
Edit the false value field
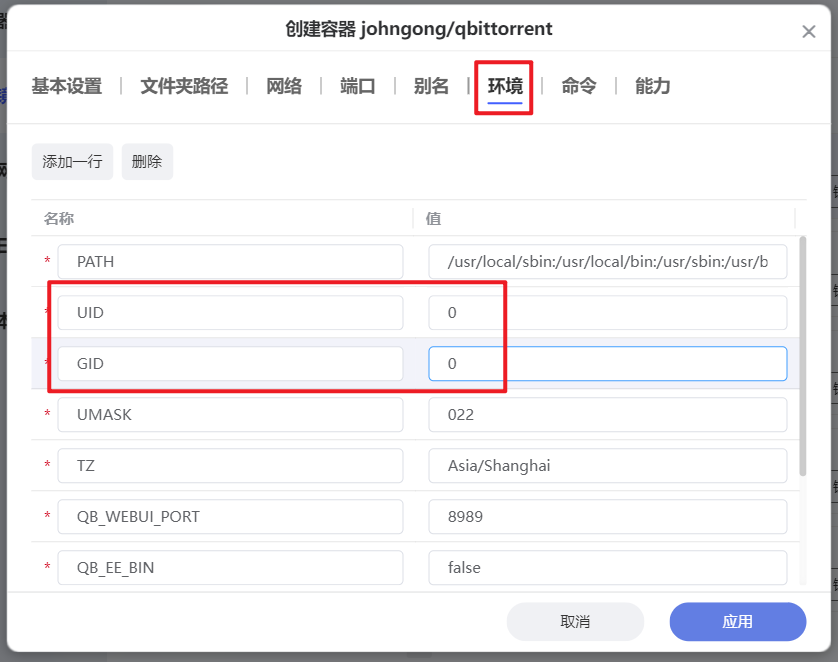tap(608, 567)
